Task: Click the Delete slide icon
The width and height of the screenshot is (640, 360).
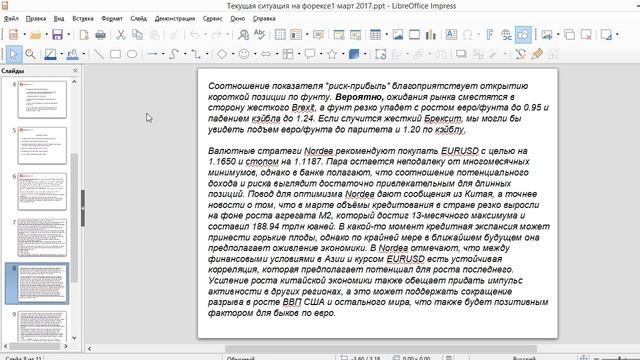Action: tap(587, 35)
